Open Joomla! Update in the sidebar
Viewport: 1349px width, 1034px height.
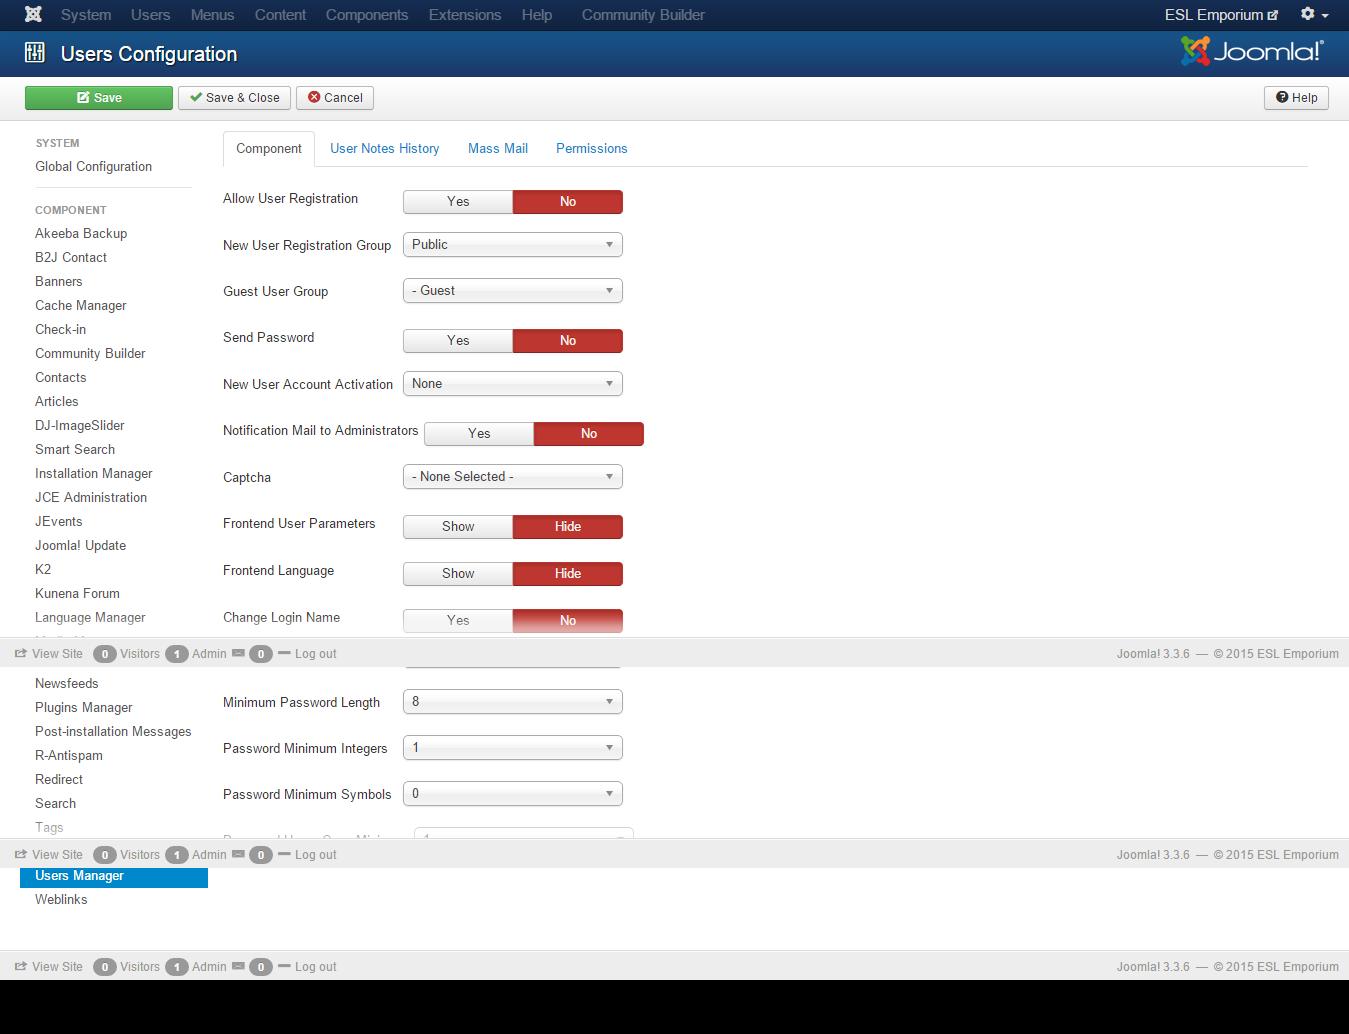coord(81,546)
